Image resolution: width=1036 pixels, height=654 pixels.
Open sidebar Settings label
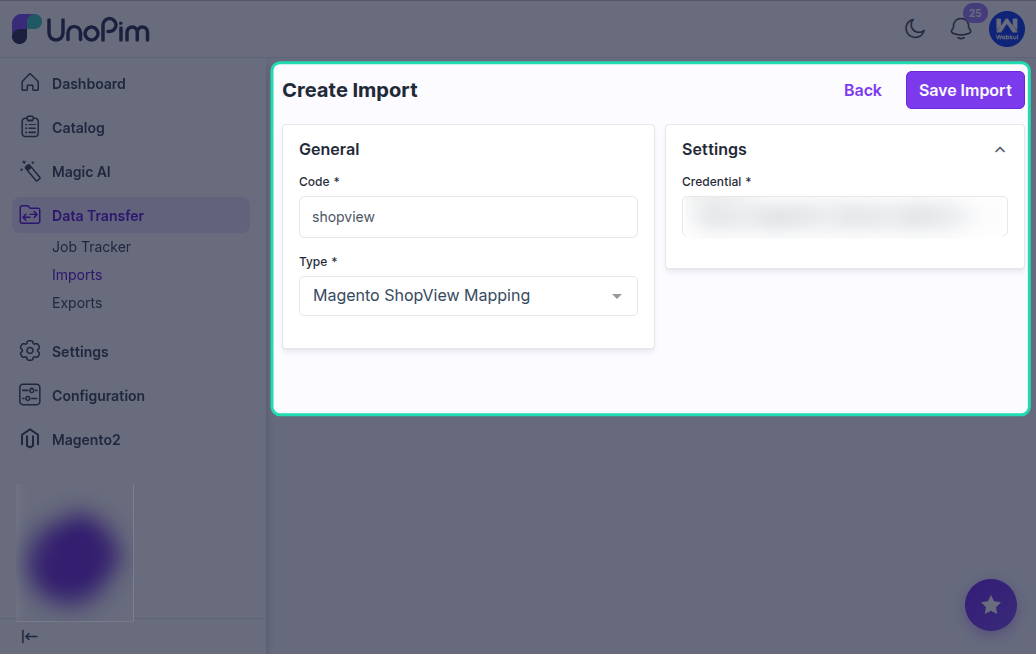tap(80, 352)
